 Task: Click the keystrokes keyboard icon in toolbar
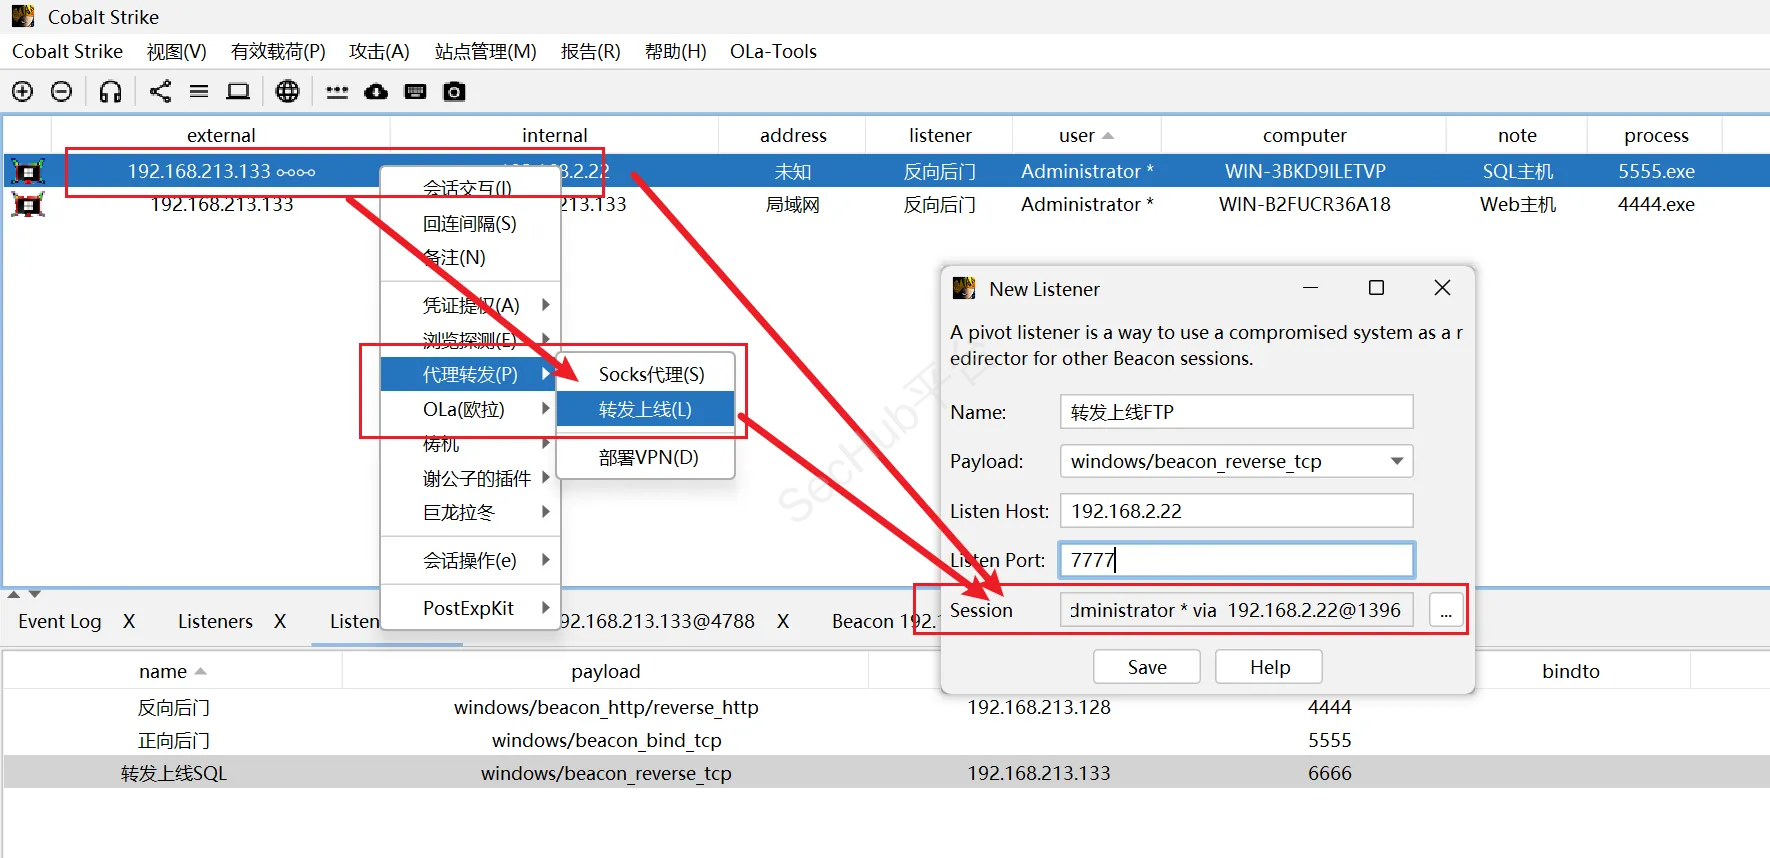pos(415,92)
